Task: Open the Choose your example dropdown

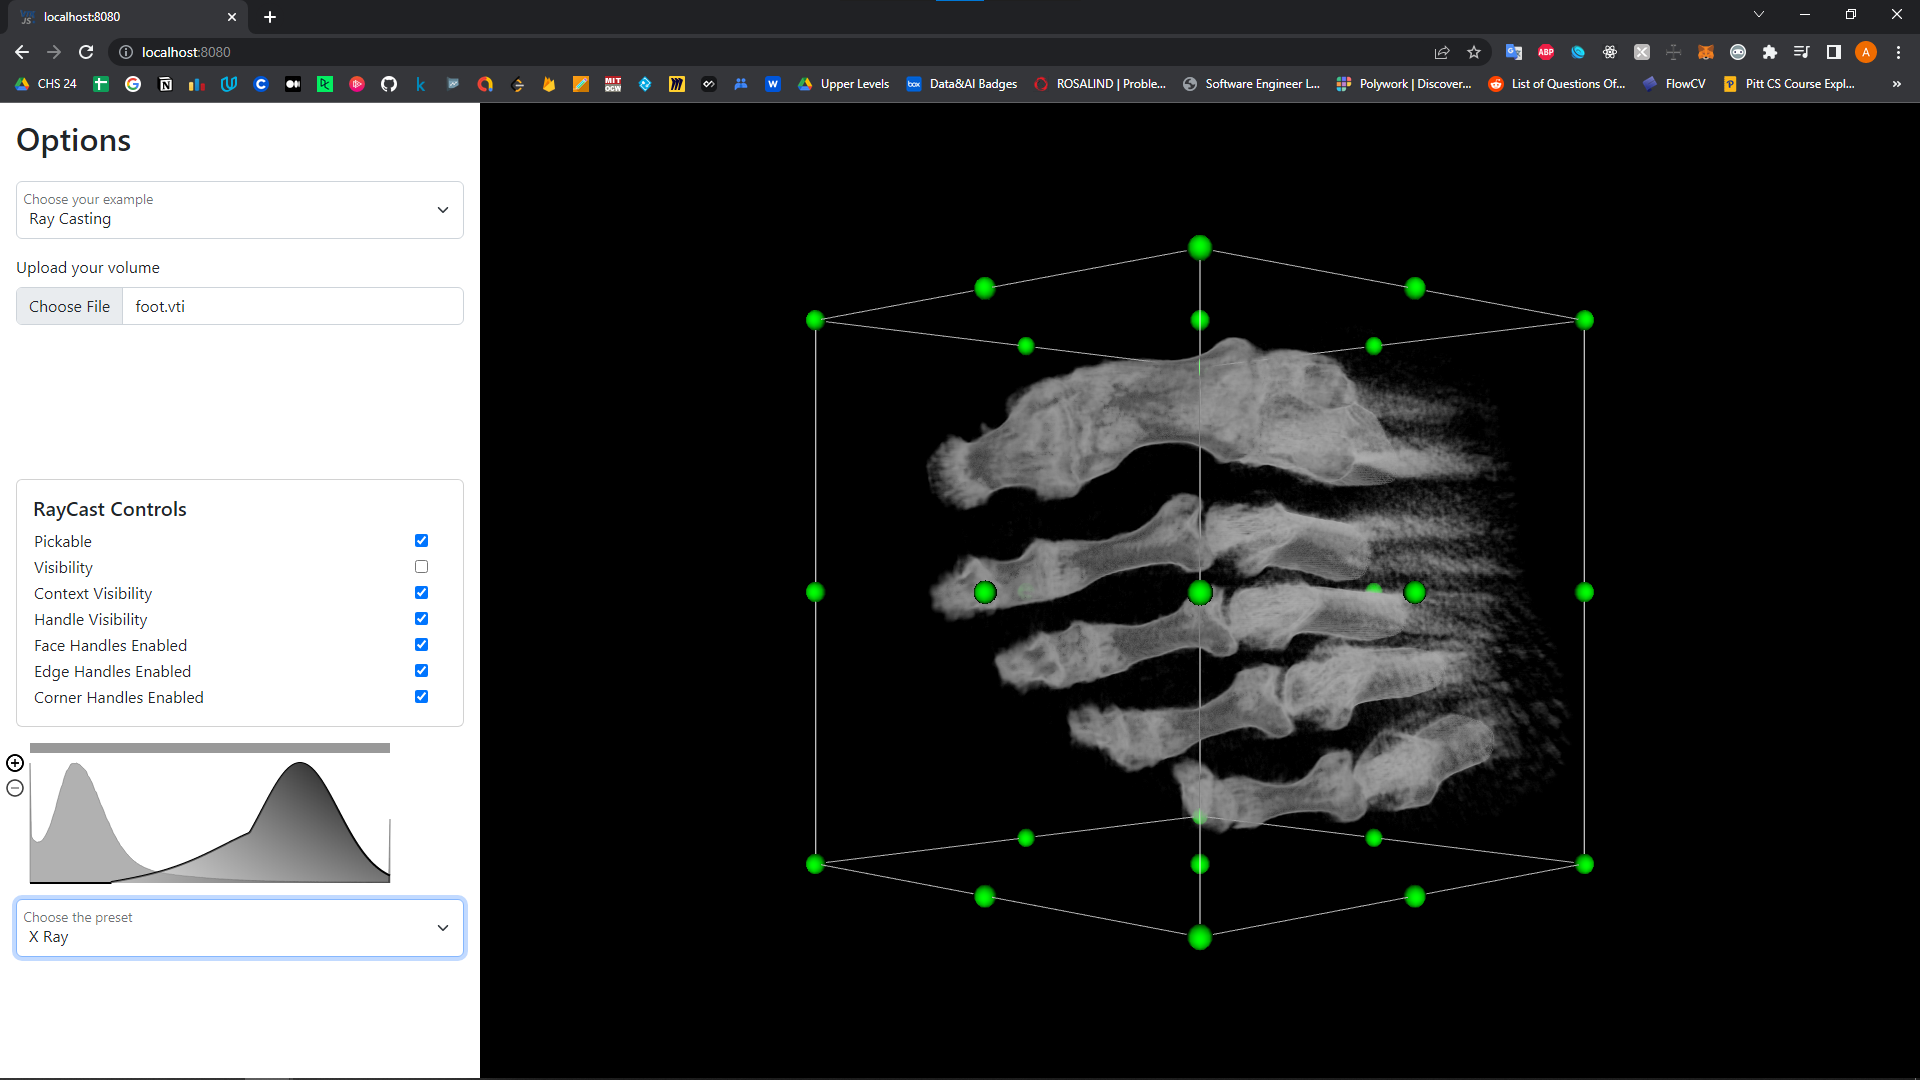Action: (x=239, y=210)
